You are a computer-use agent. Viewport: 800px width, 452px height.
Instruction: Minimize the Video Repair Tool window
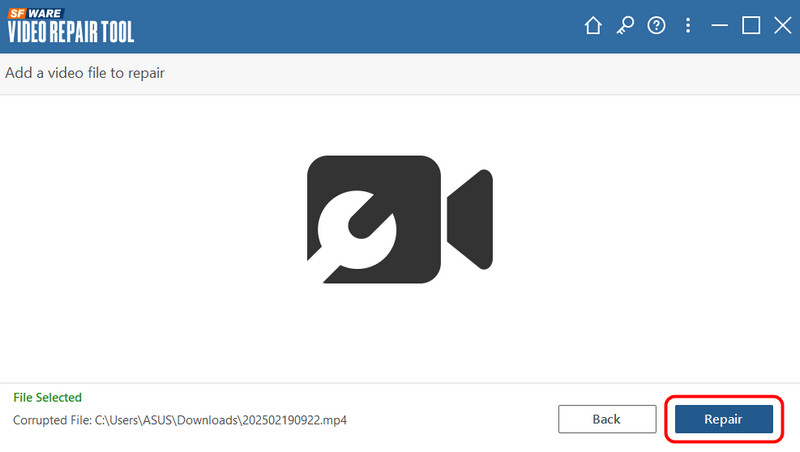(717, 27)
